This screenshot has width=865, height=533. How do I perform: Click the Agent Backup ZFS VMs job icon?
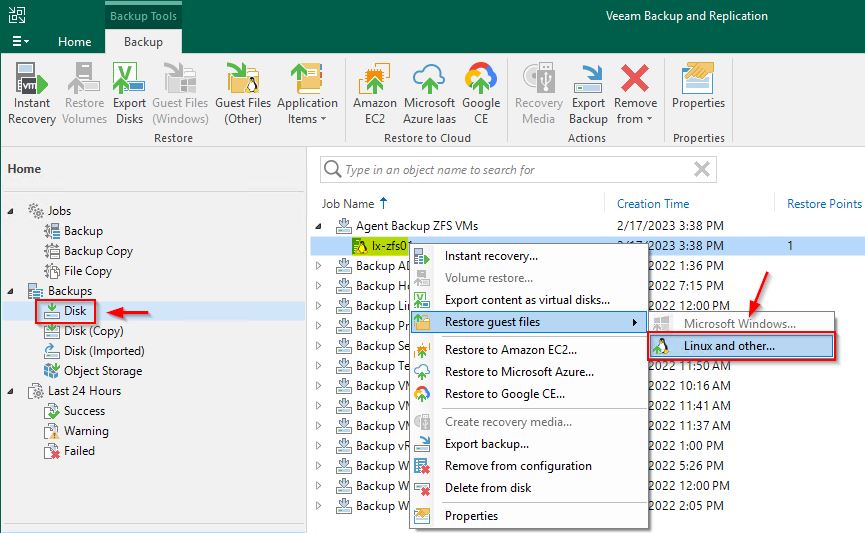(x=344, y=226)
